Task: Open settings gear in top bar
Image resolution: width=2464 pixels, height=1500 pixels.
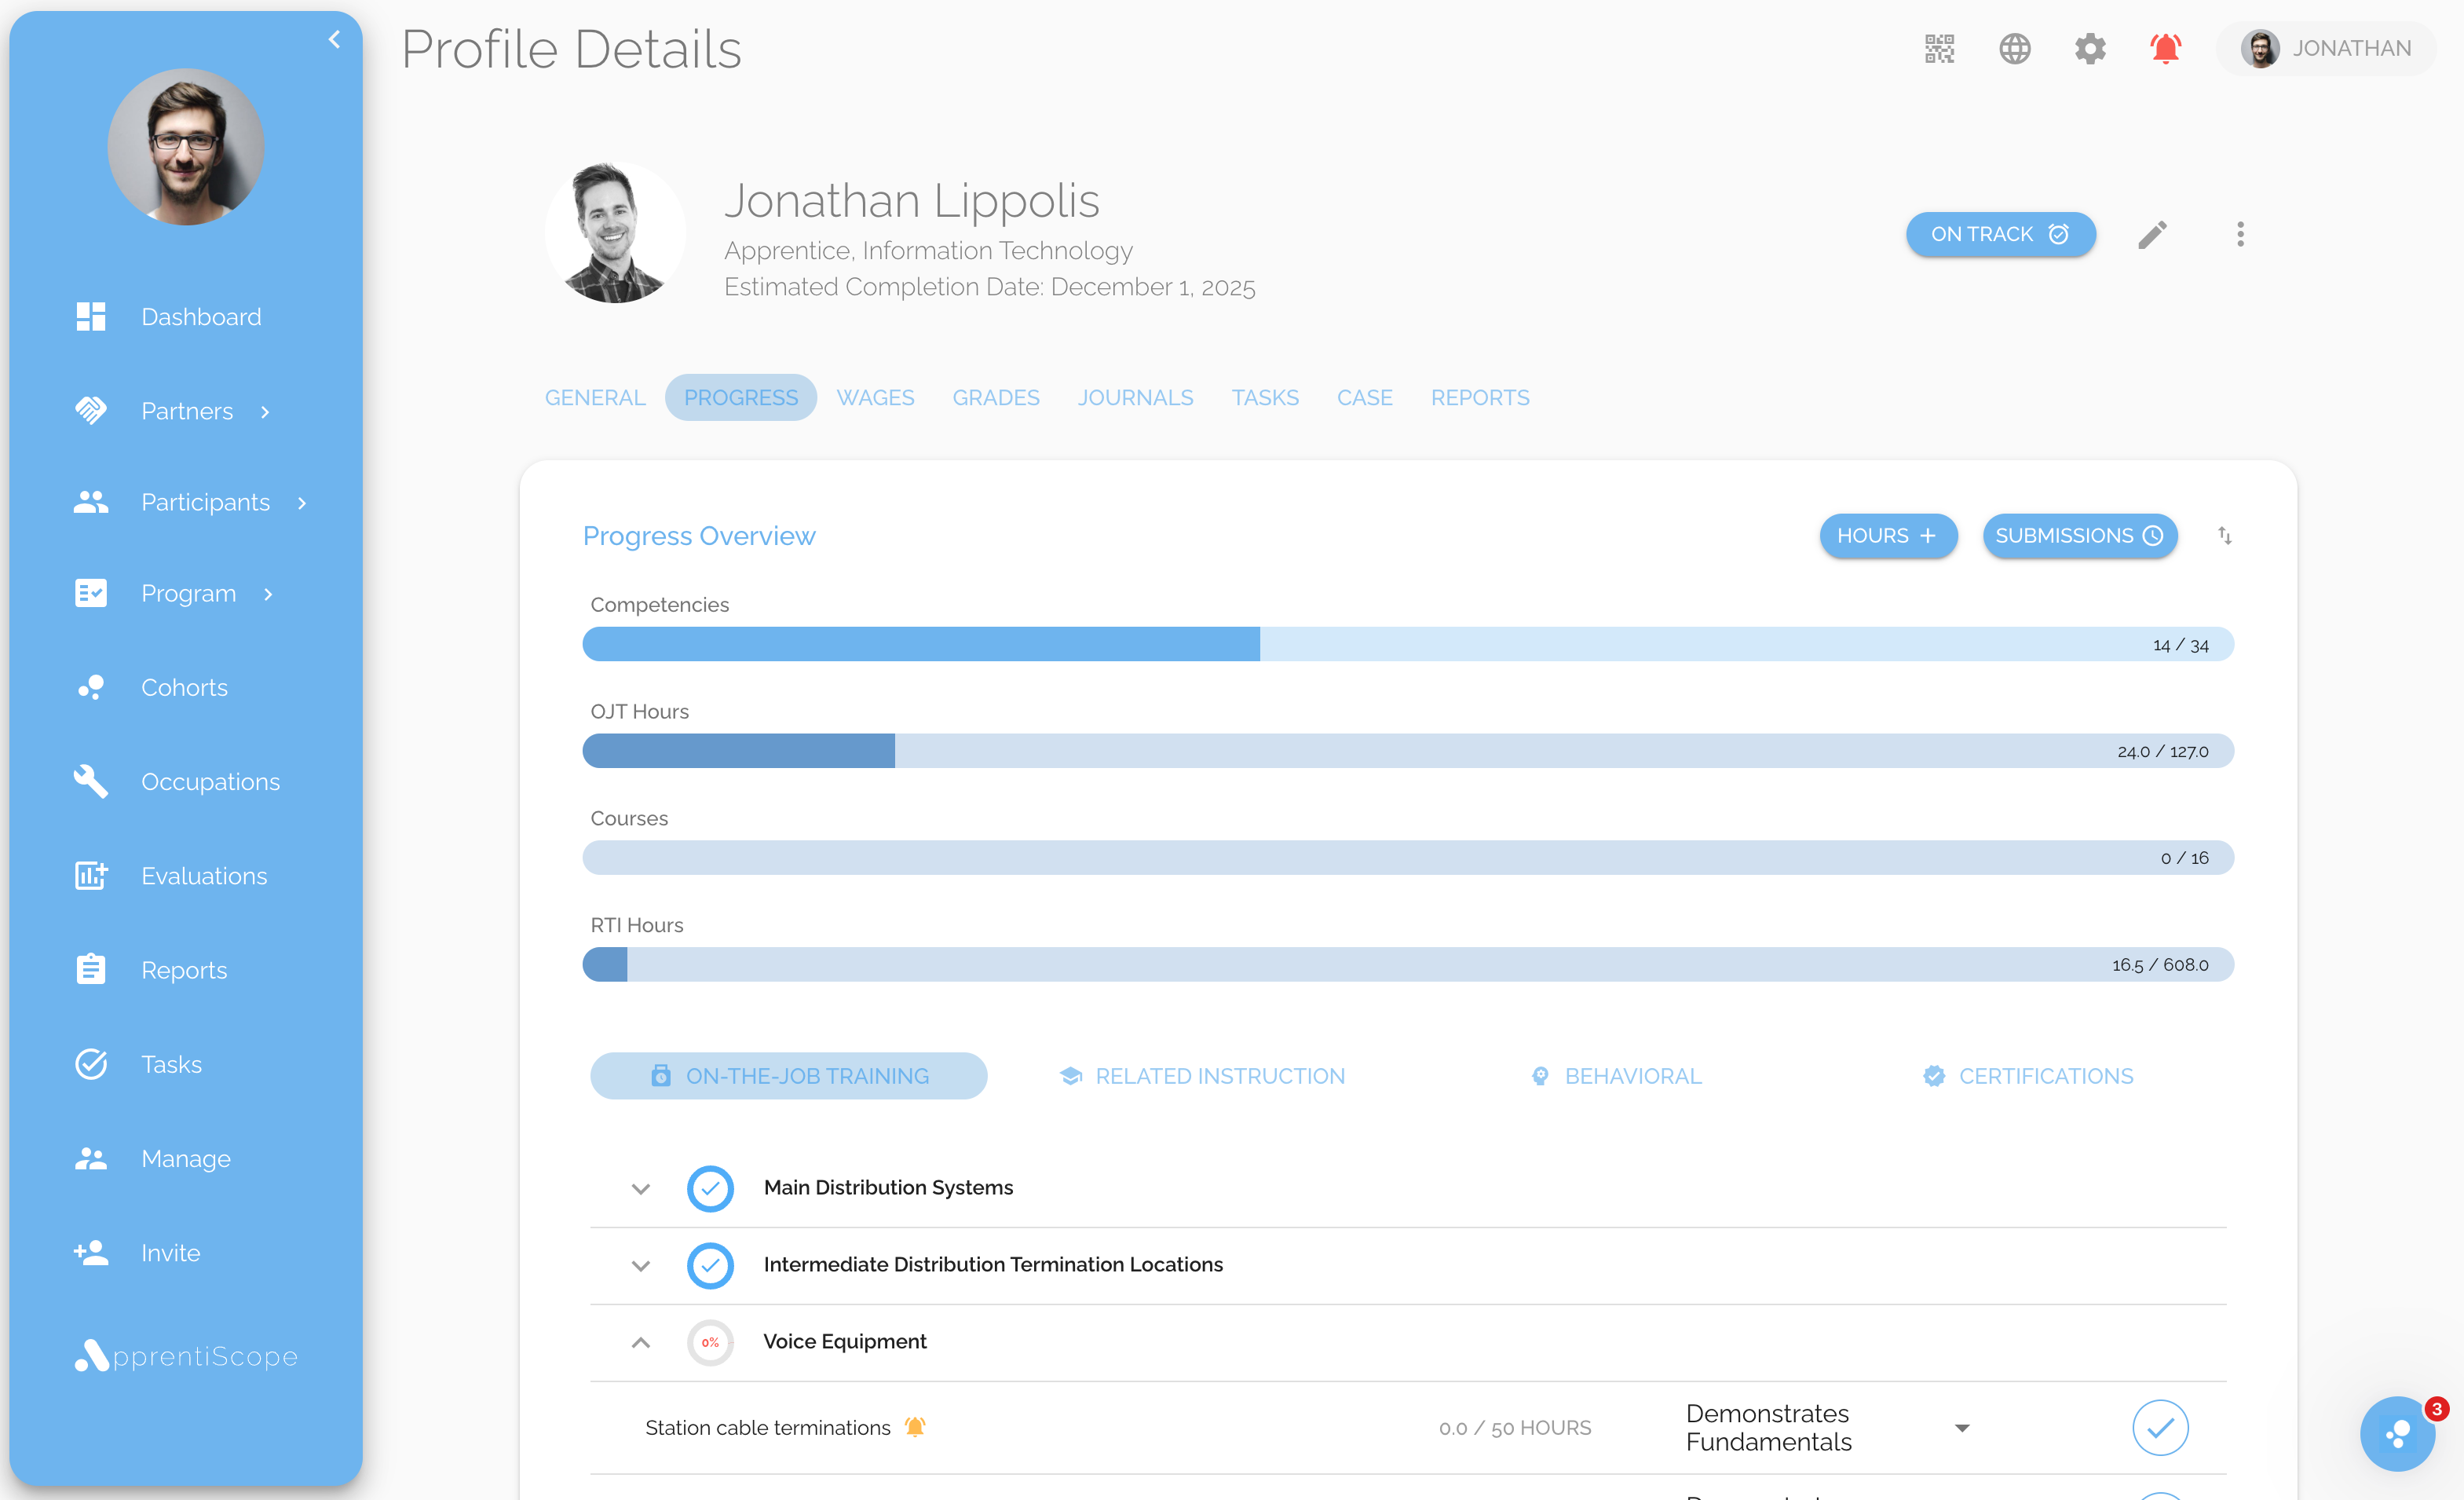Action: 2089,48
